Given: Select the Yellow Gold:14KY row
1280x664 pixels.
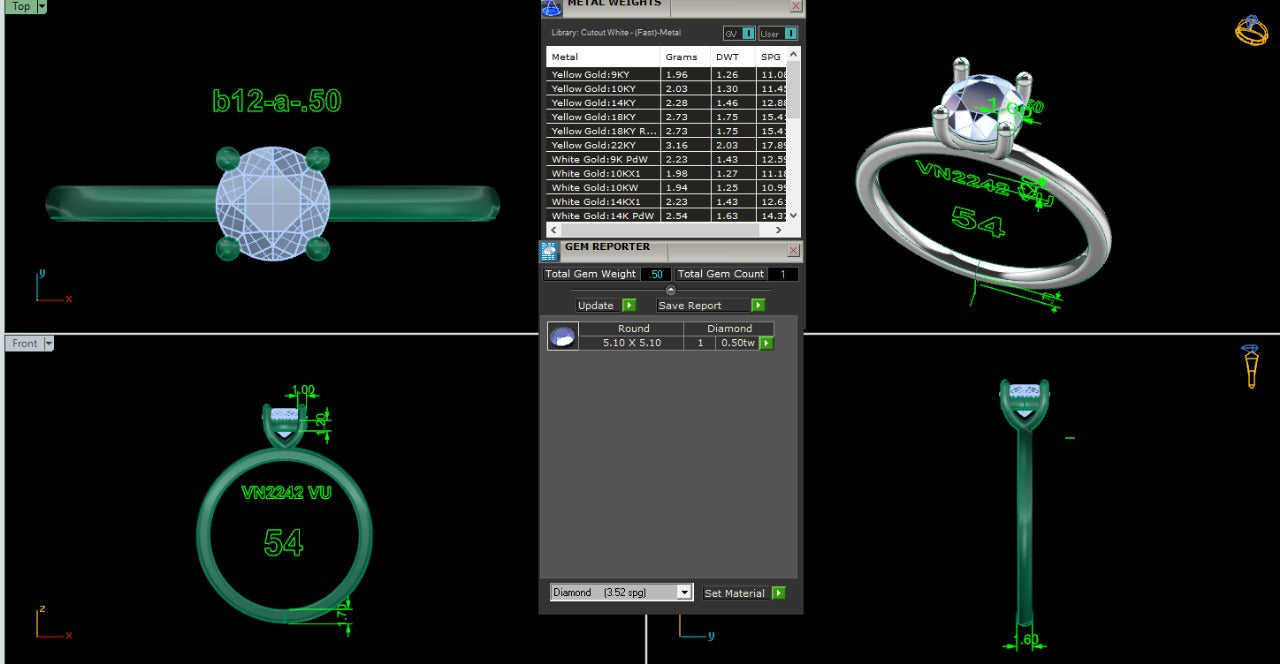Looking at the screenshot, I should pyautogui.click(x=667, y=103).
